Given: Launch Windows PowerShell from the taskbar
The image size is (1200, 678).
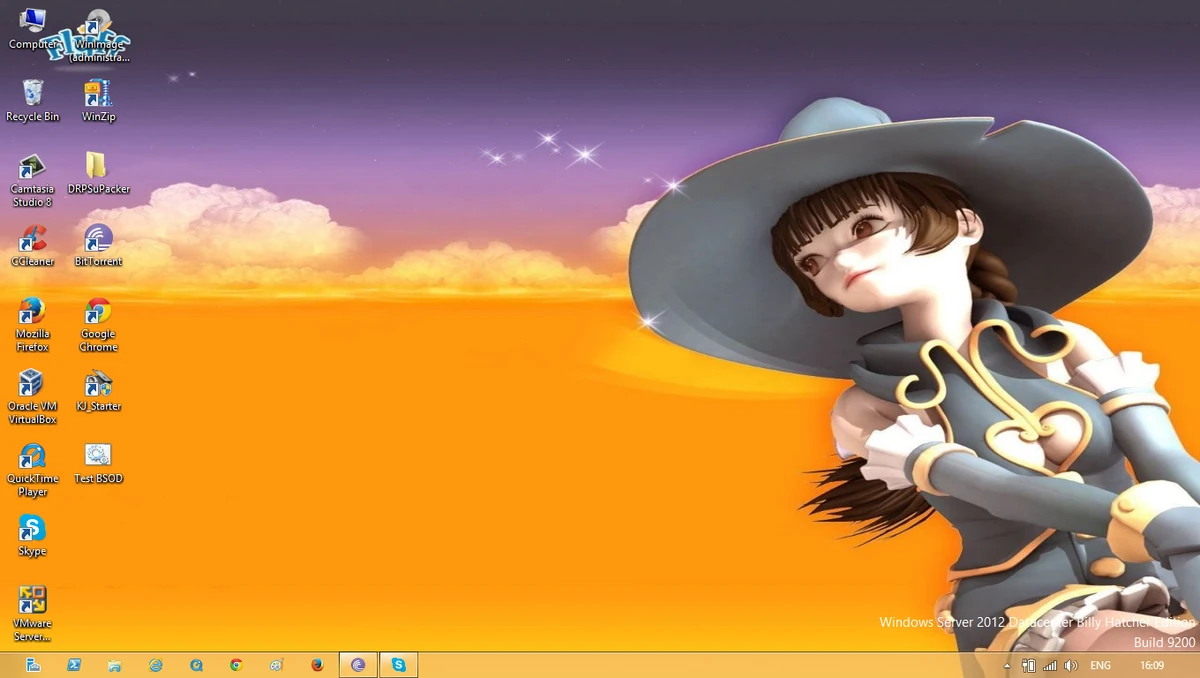Looking at the screenshot, I should (x=74, y=664).
